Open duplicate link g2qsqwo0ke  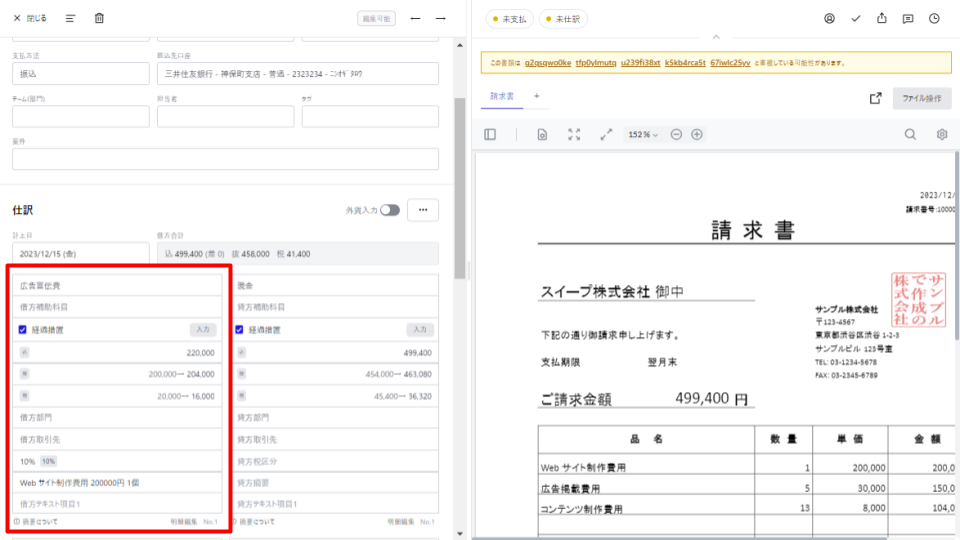(x=547, y=62)
